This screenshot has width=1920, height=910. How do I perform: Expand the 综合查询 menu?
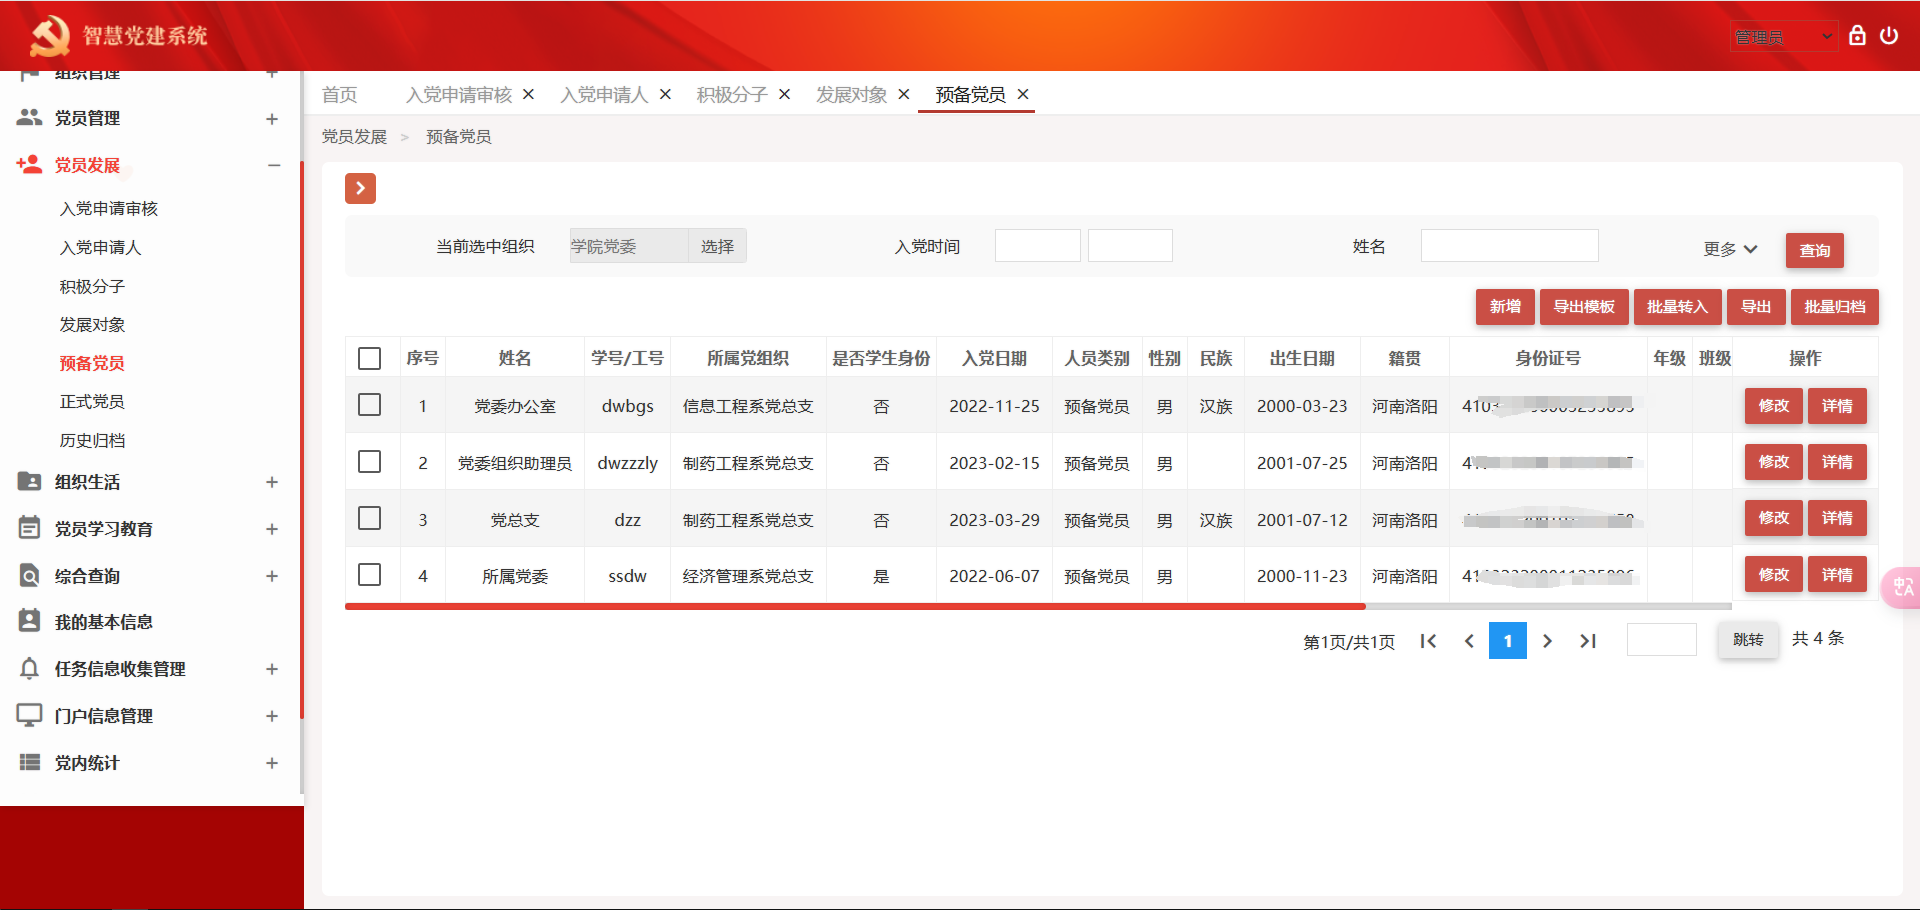pyautogui.click(x=272, y=576)
